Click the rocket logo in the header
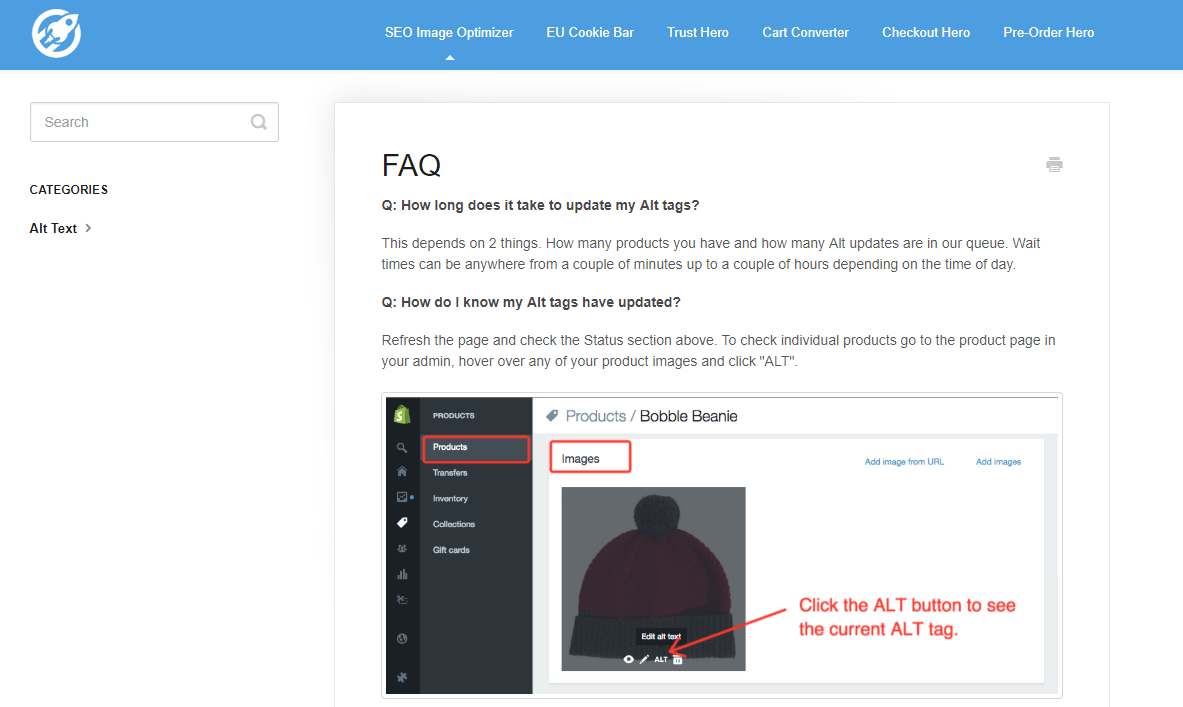Image resolution: width=1183 pixels, height=707 pixels. click(x=57, y=33)
